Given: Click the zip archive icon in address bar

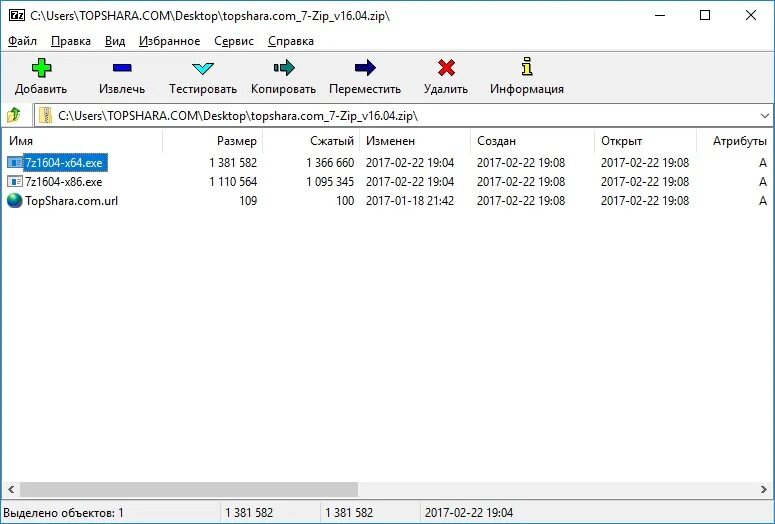Looking at the screenshot, I should [45, 116].
